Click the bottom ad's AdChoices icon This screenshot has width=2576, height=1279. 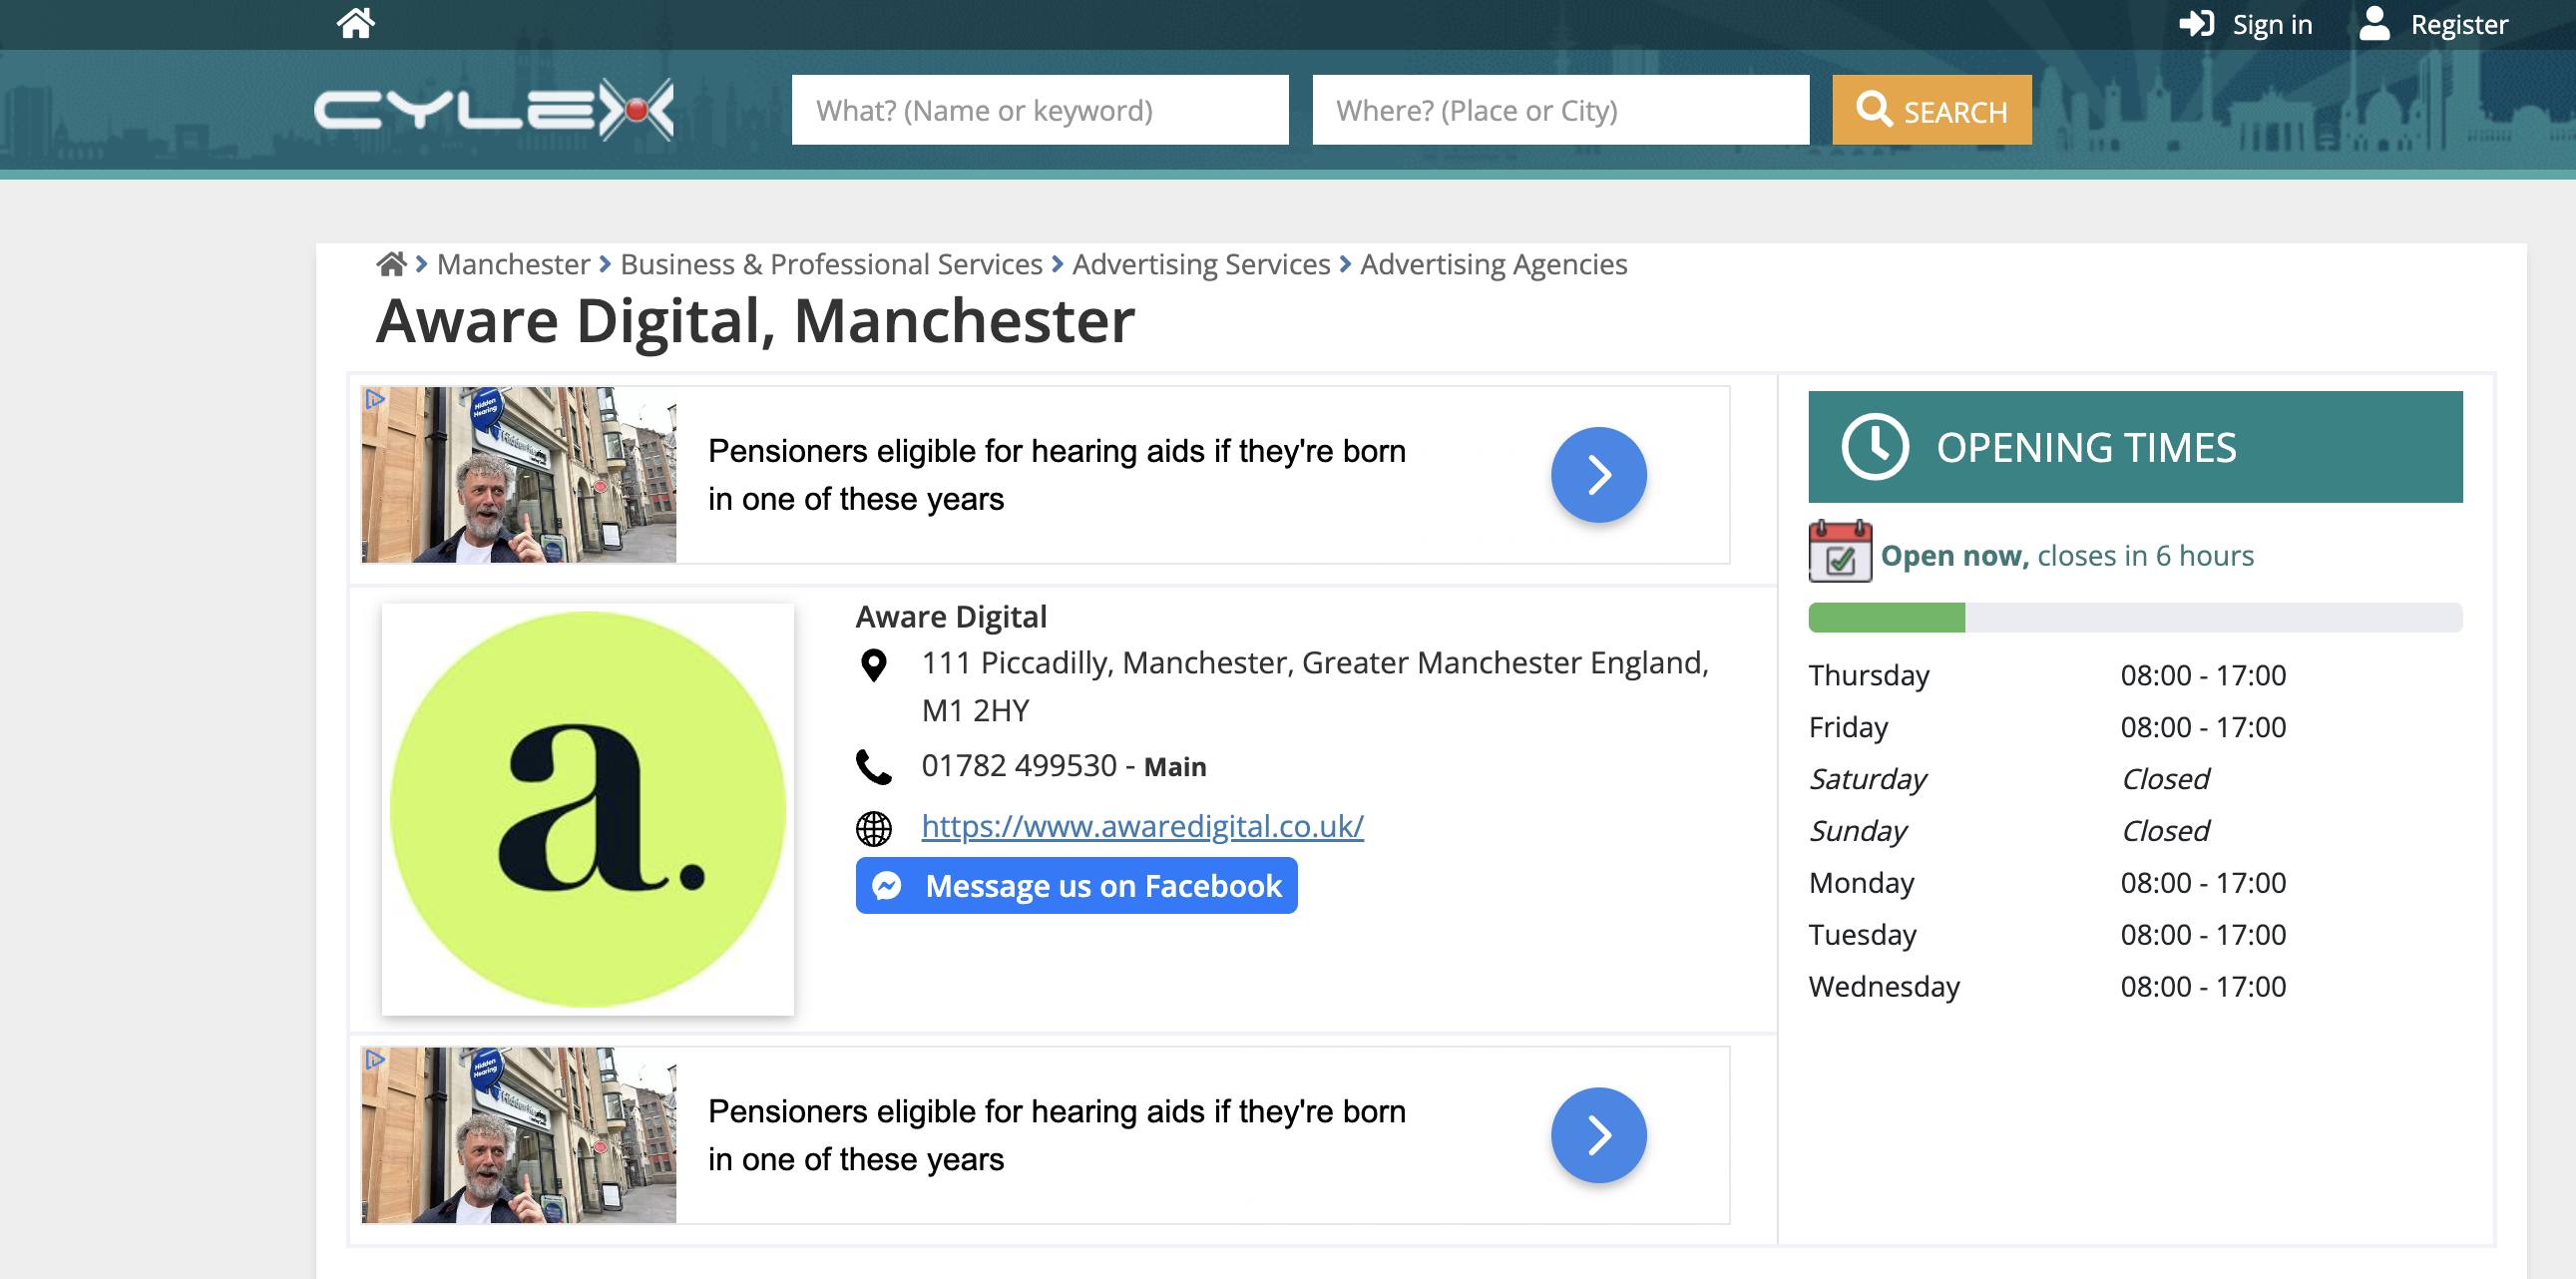(x=374, y=1059)
